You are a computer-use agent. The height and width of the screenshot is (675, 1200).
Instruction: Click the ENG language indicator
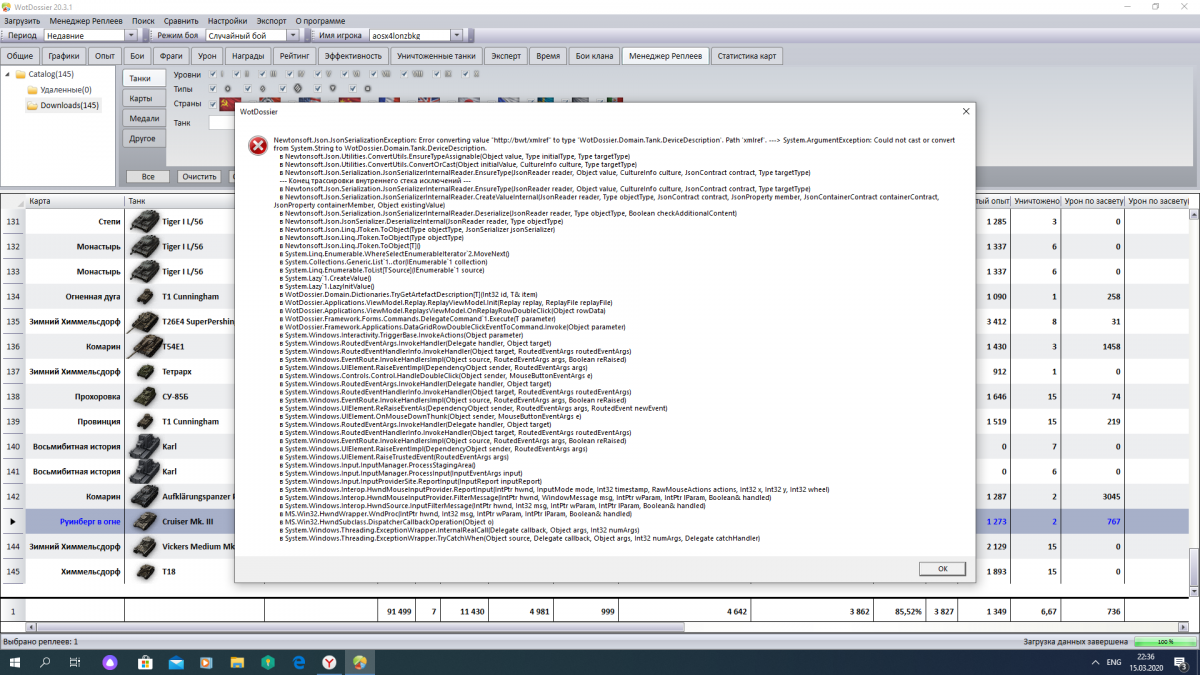(x=1114, y=662)
